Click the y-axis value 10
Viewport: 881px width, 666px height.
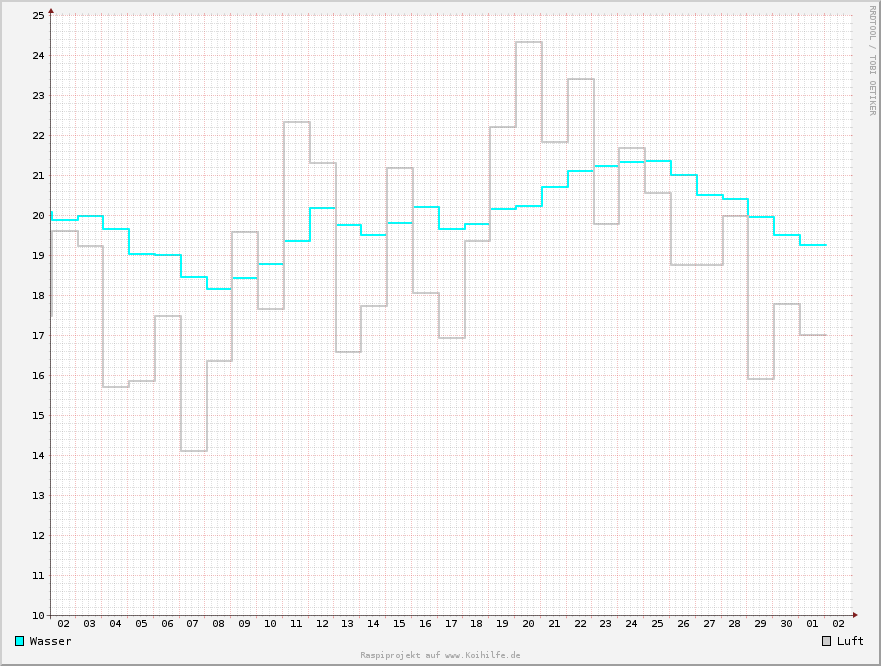39,616
